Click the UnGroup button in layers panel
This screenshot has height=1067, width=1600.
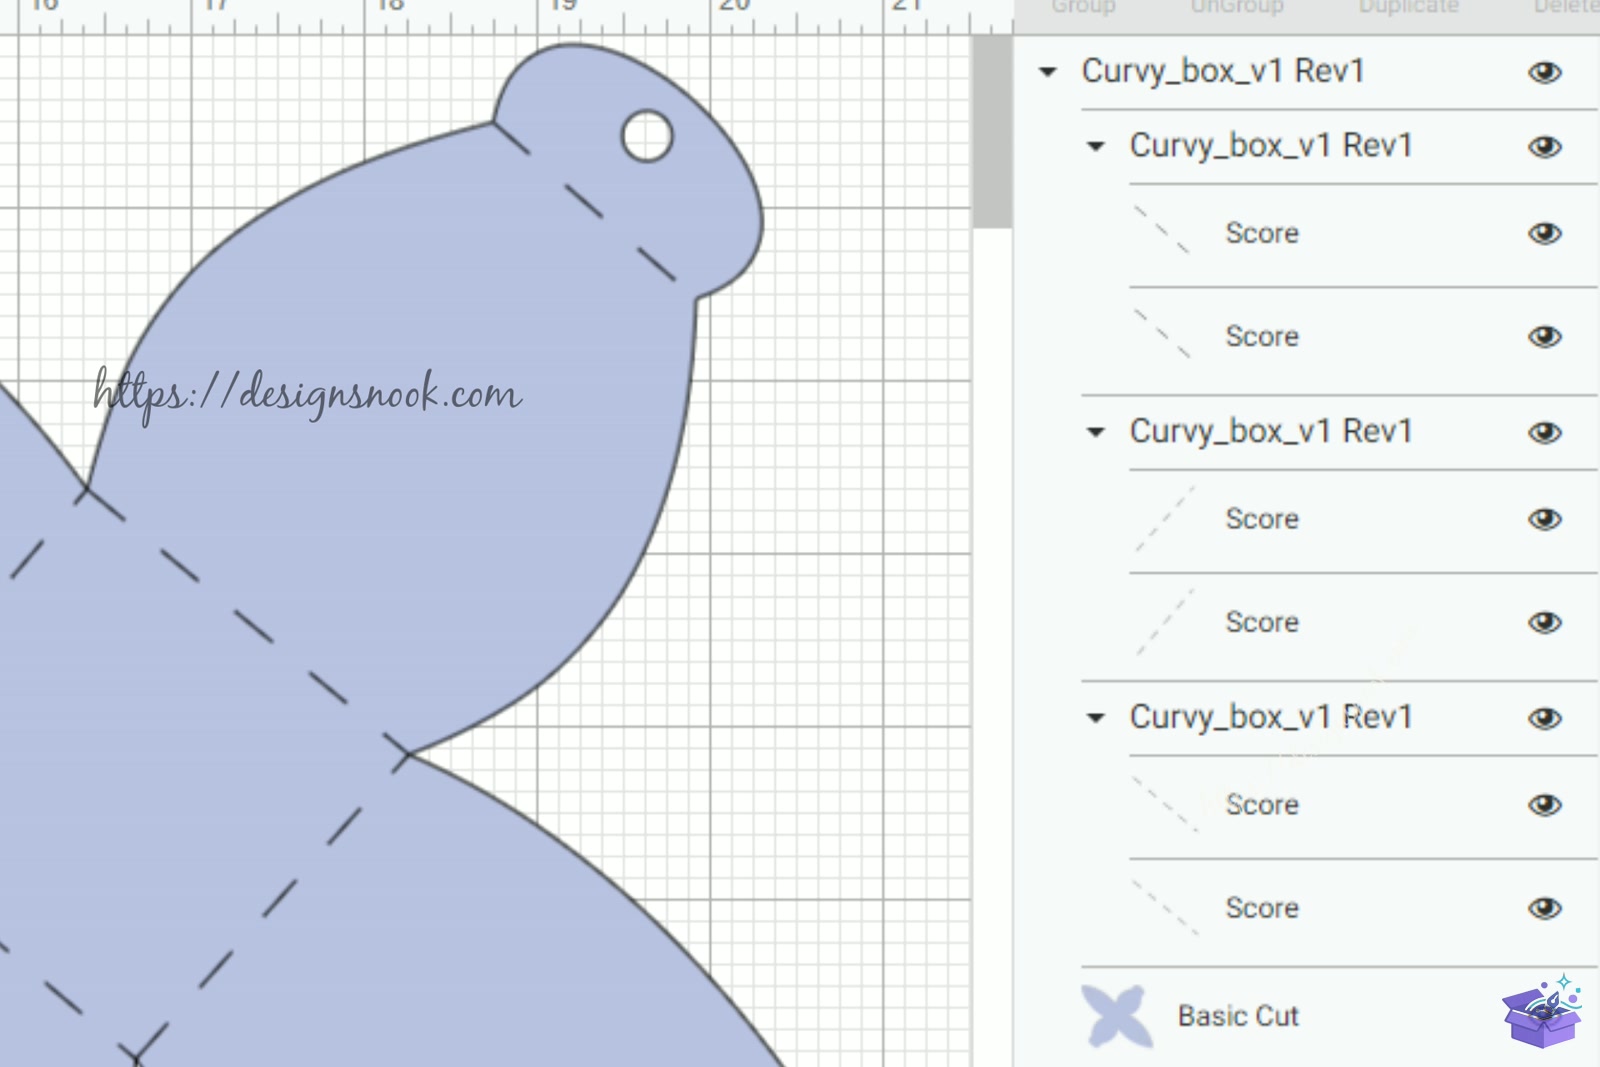pyautogui.click(x=1237, y=7)
